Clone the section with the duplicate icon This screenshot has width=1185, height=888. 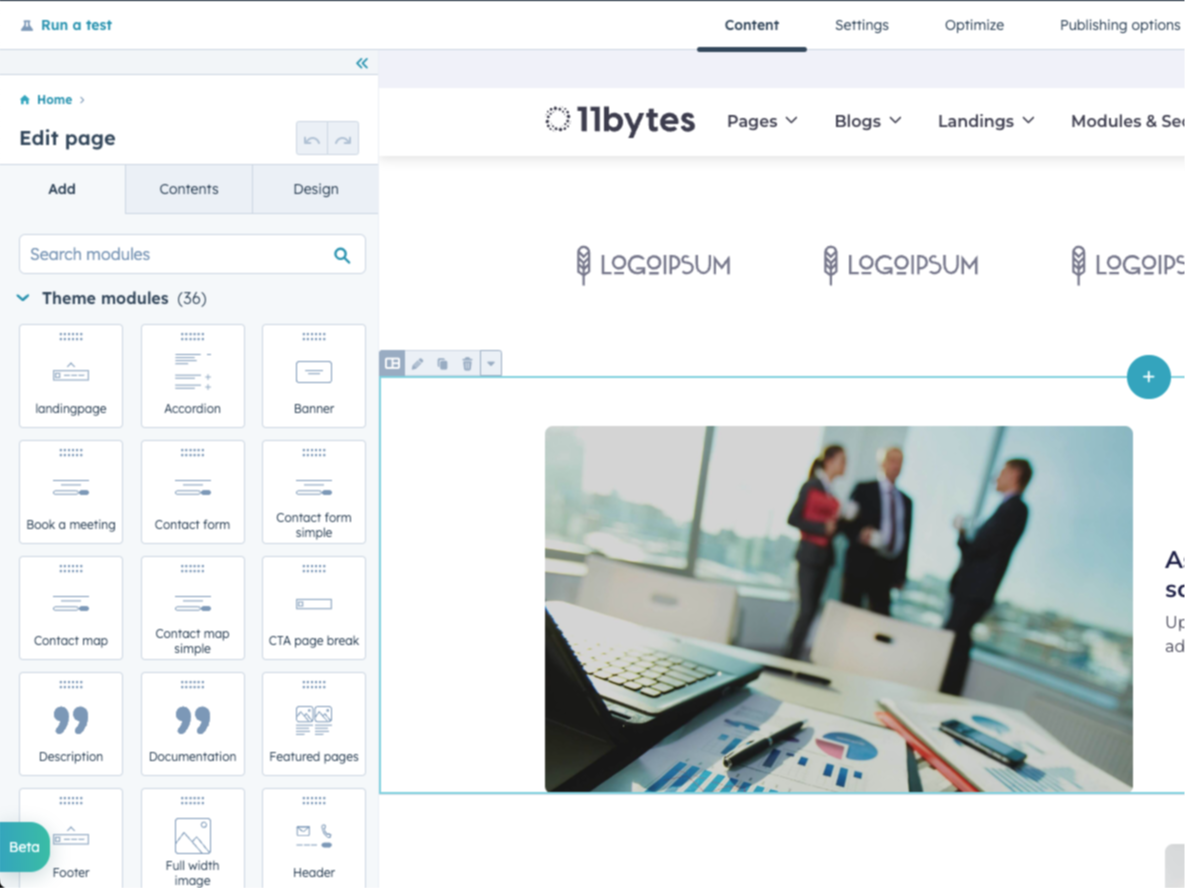pyautogui.click(x=442, y=364)
